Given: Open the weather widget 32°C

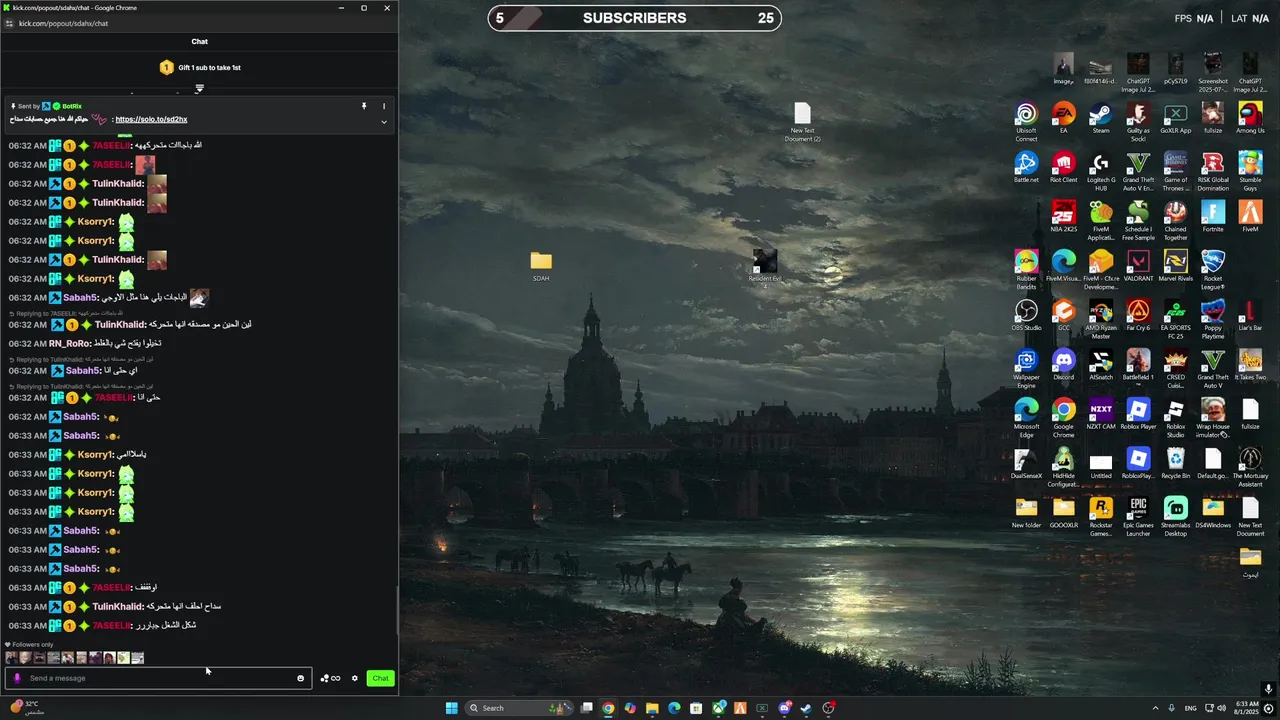Looking at the screenshot, I should 26,708.
